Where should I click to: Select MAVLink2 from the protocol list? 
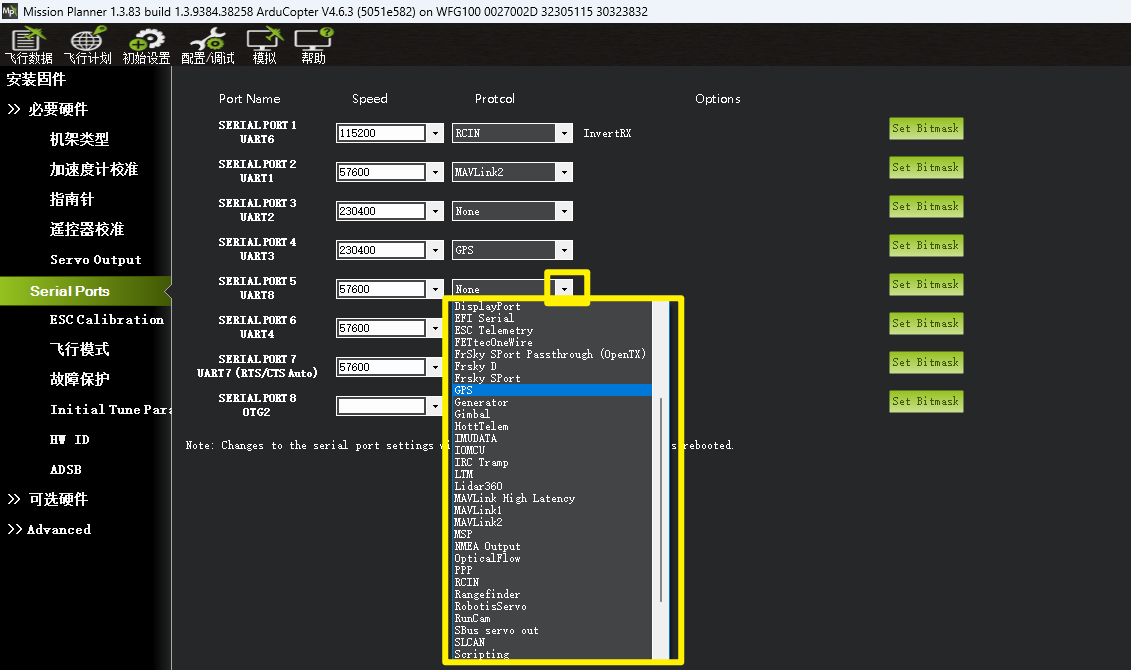(x=478, y=522)
